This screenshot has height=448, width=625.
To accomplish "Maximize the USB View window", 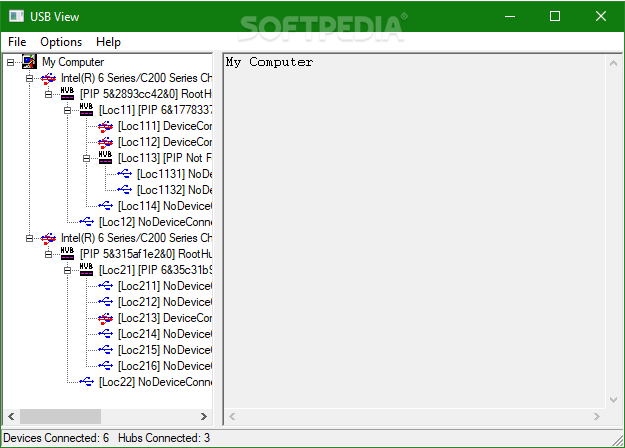I will (555, 16).
